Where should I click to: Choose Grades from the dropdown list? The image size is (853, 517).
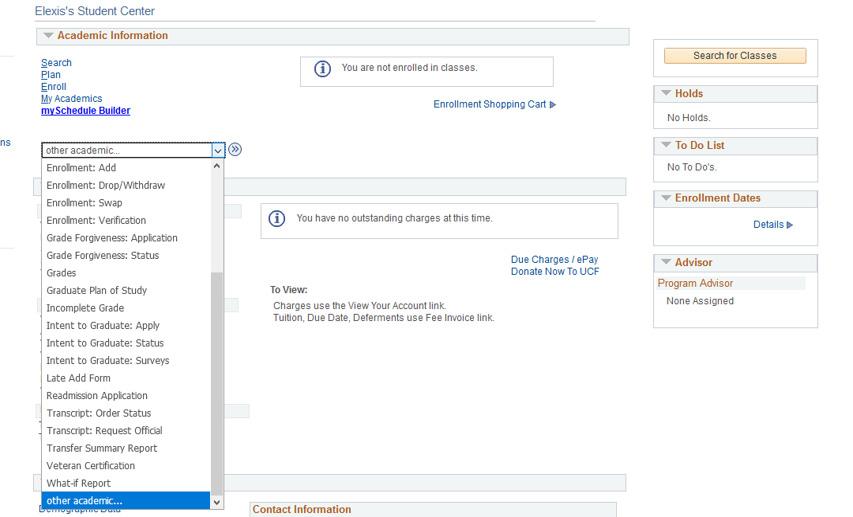pyautogui.click(x=126, y=273)
